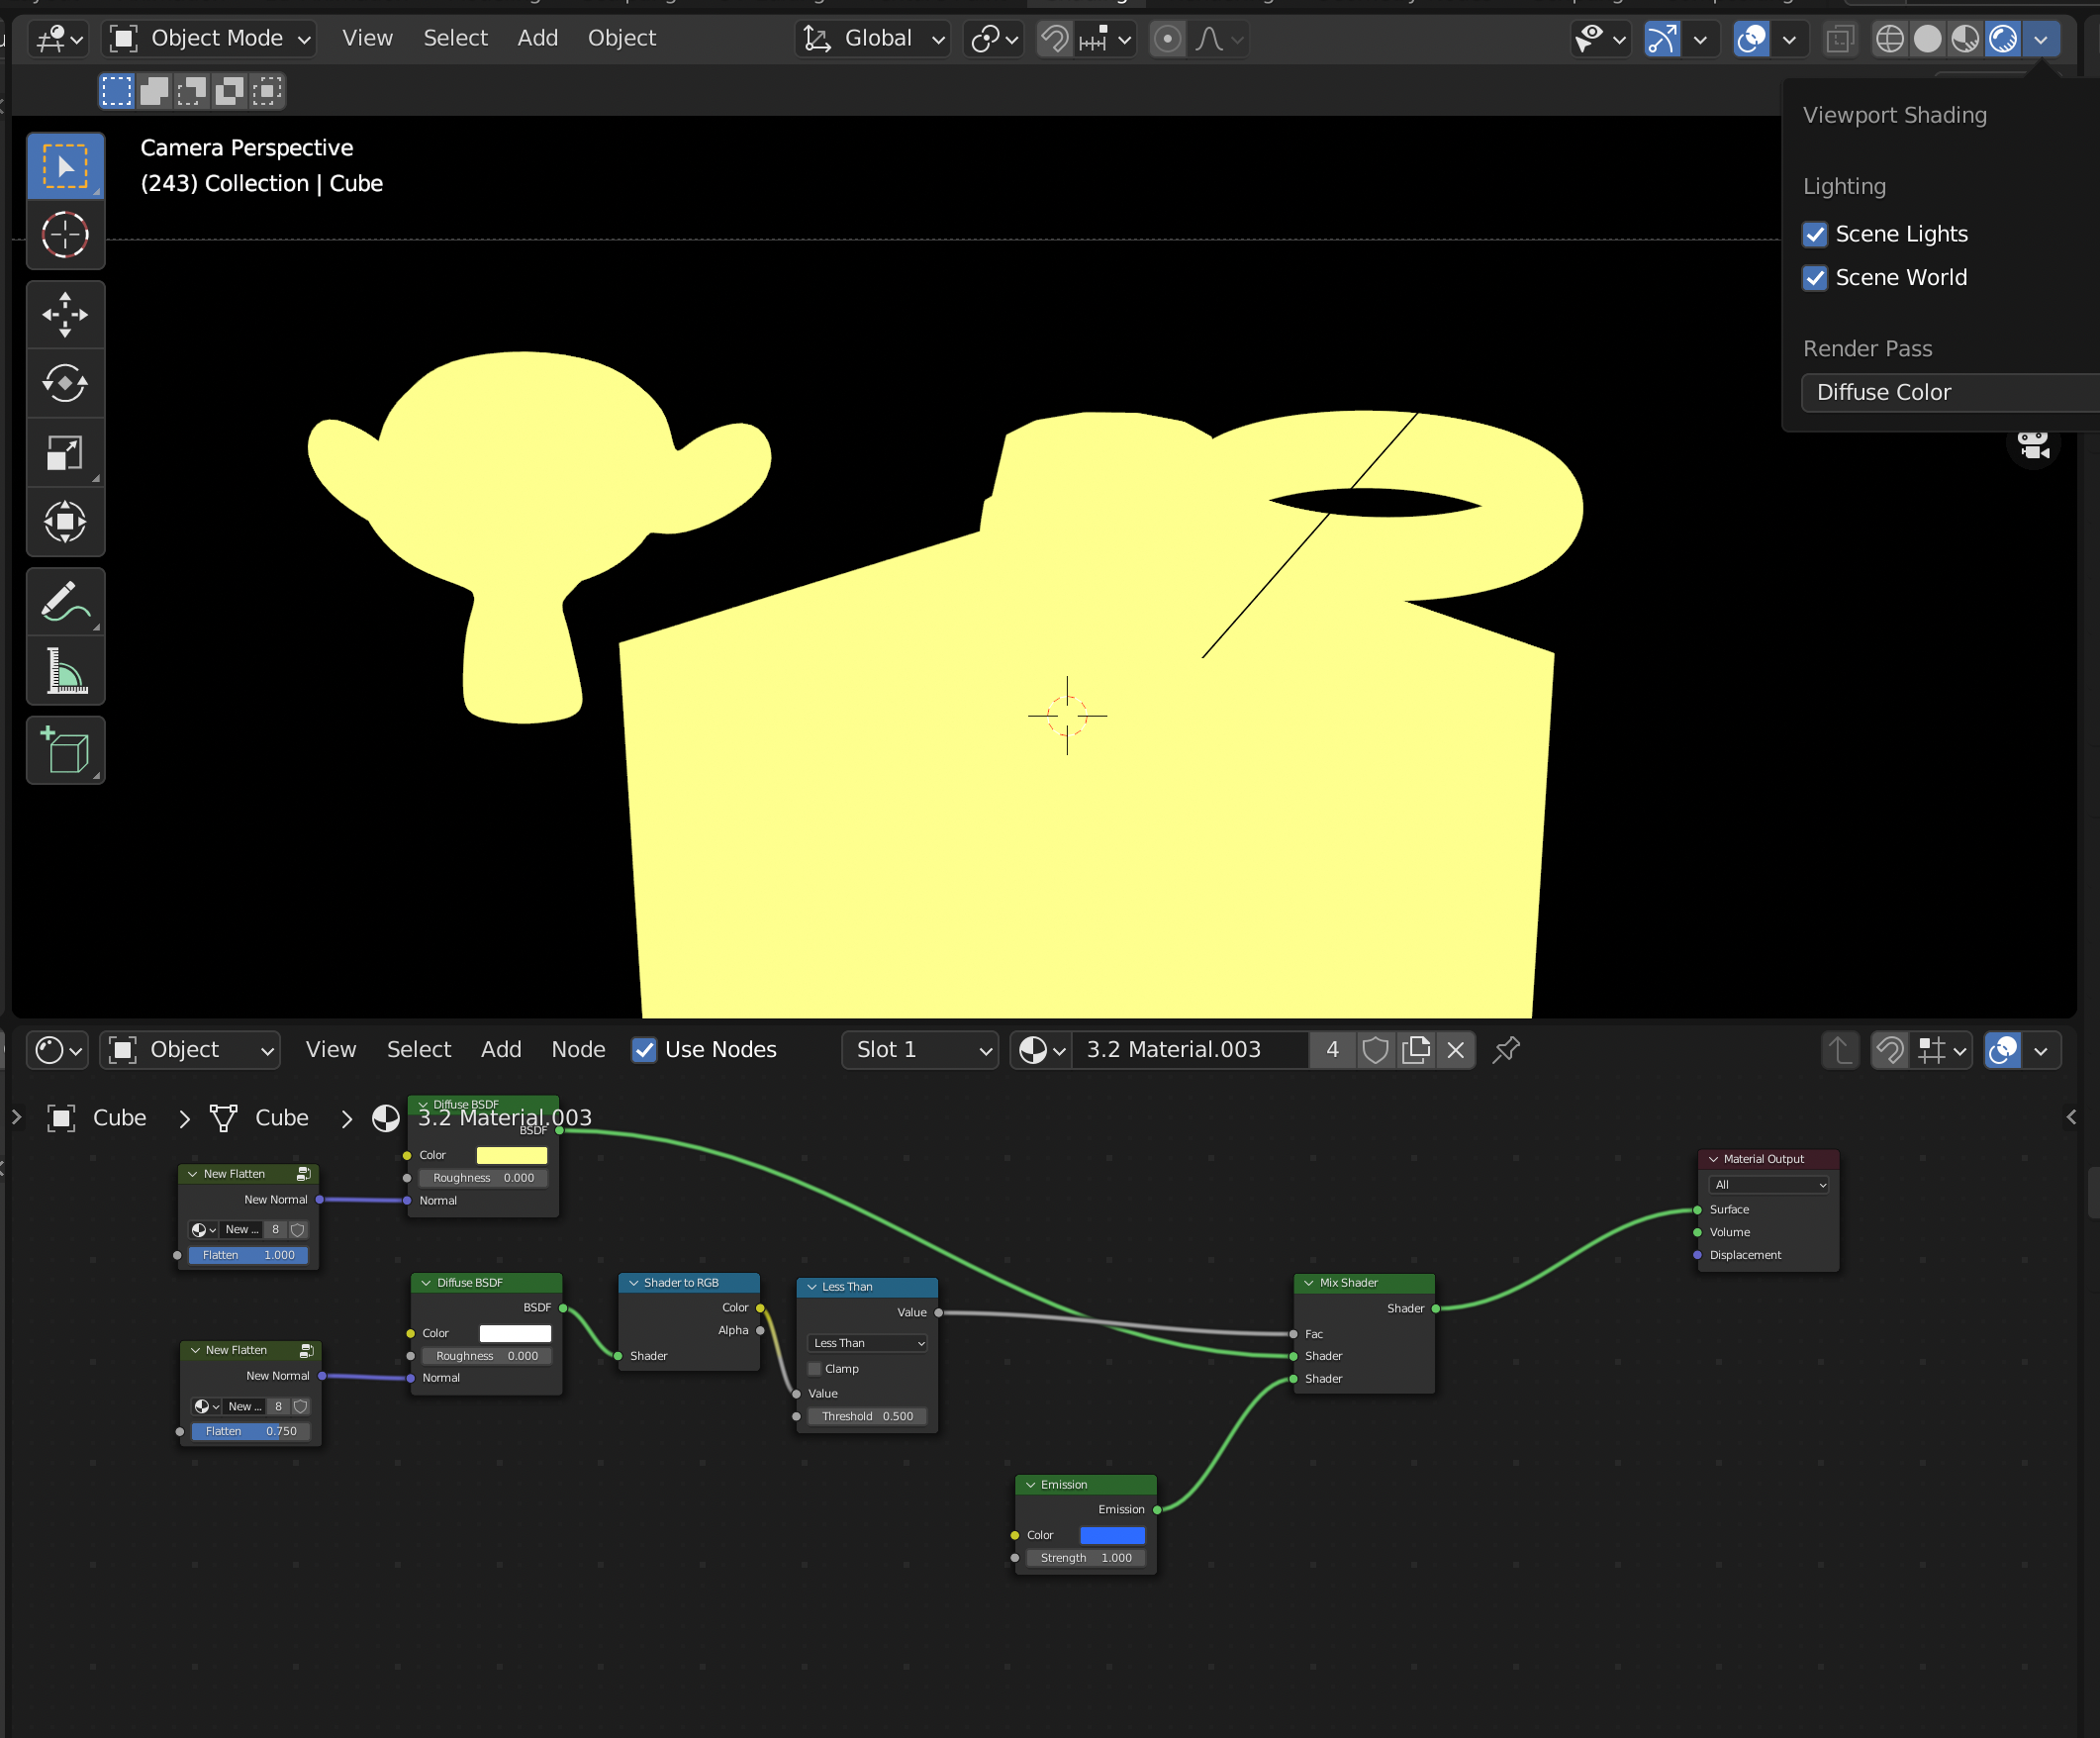Activate the 3D Cursor tool
This screenshot has width=2100, height=1738.
65,235
